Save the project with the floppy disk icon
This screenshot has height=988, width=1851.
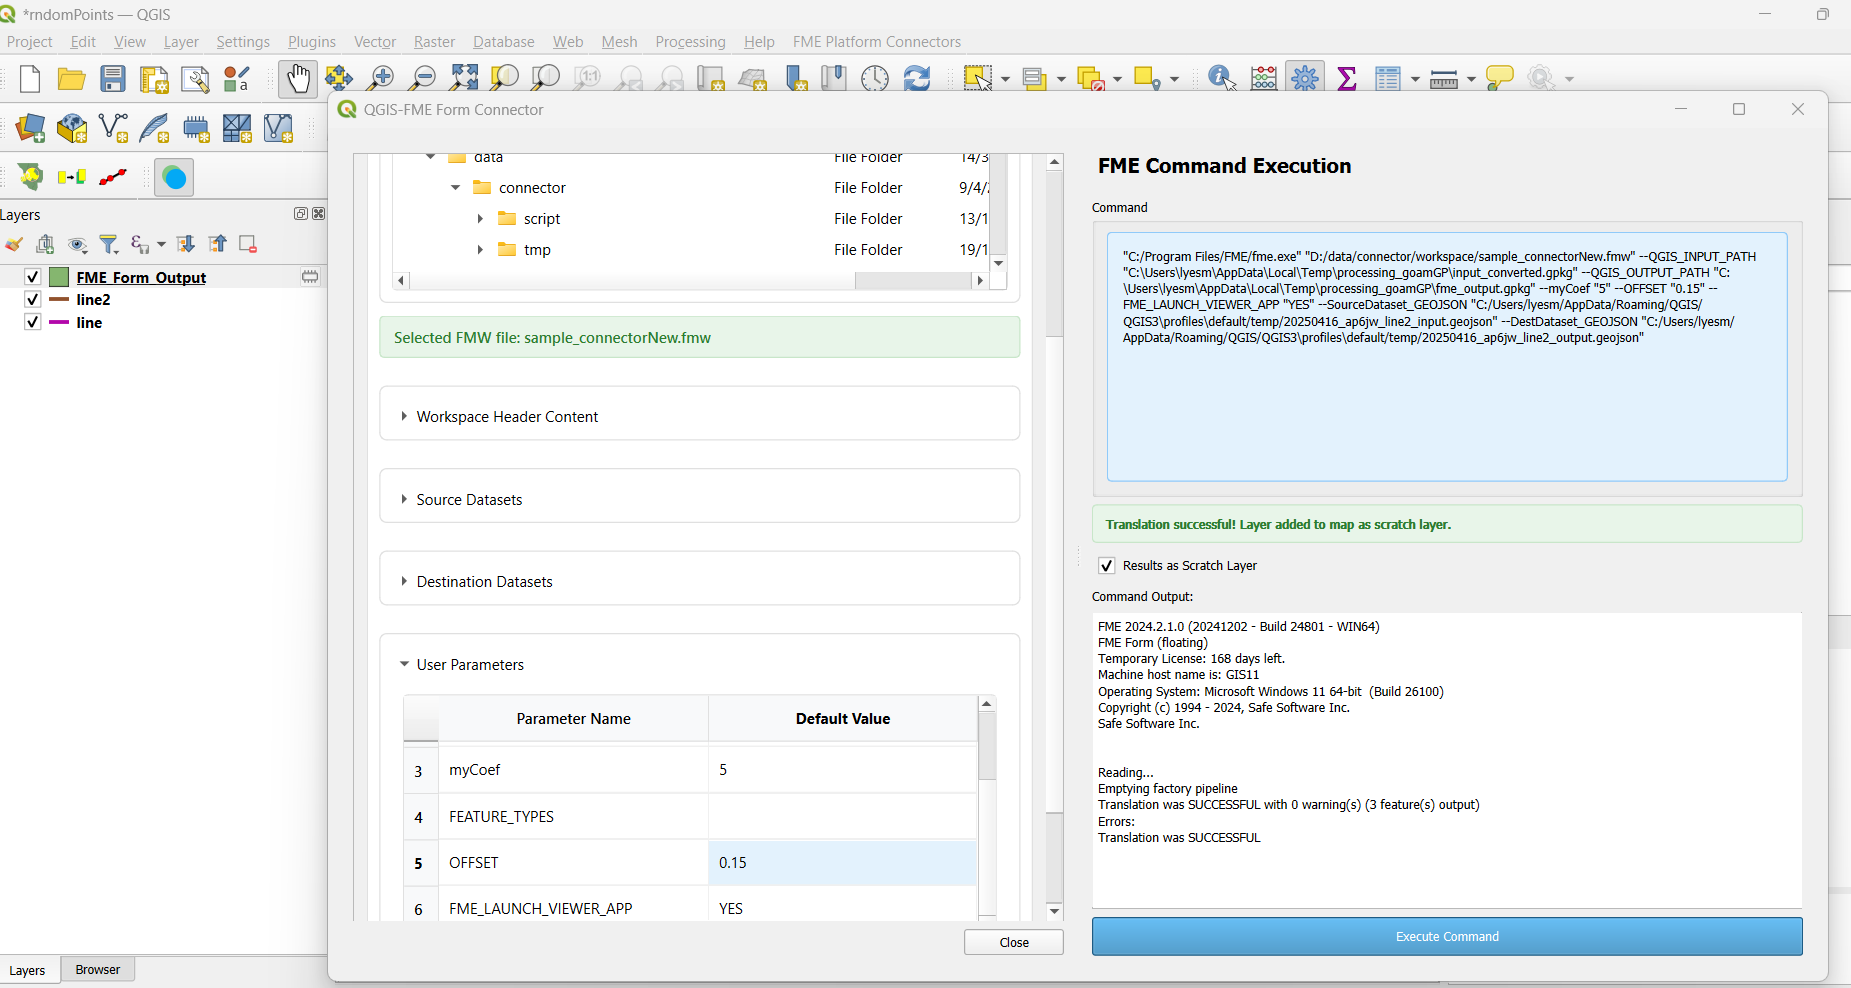pos(113,79)
